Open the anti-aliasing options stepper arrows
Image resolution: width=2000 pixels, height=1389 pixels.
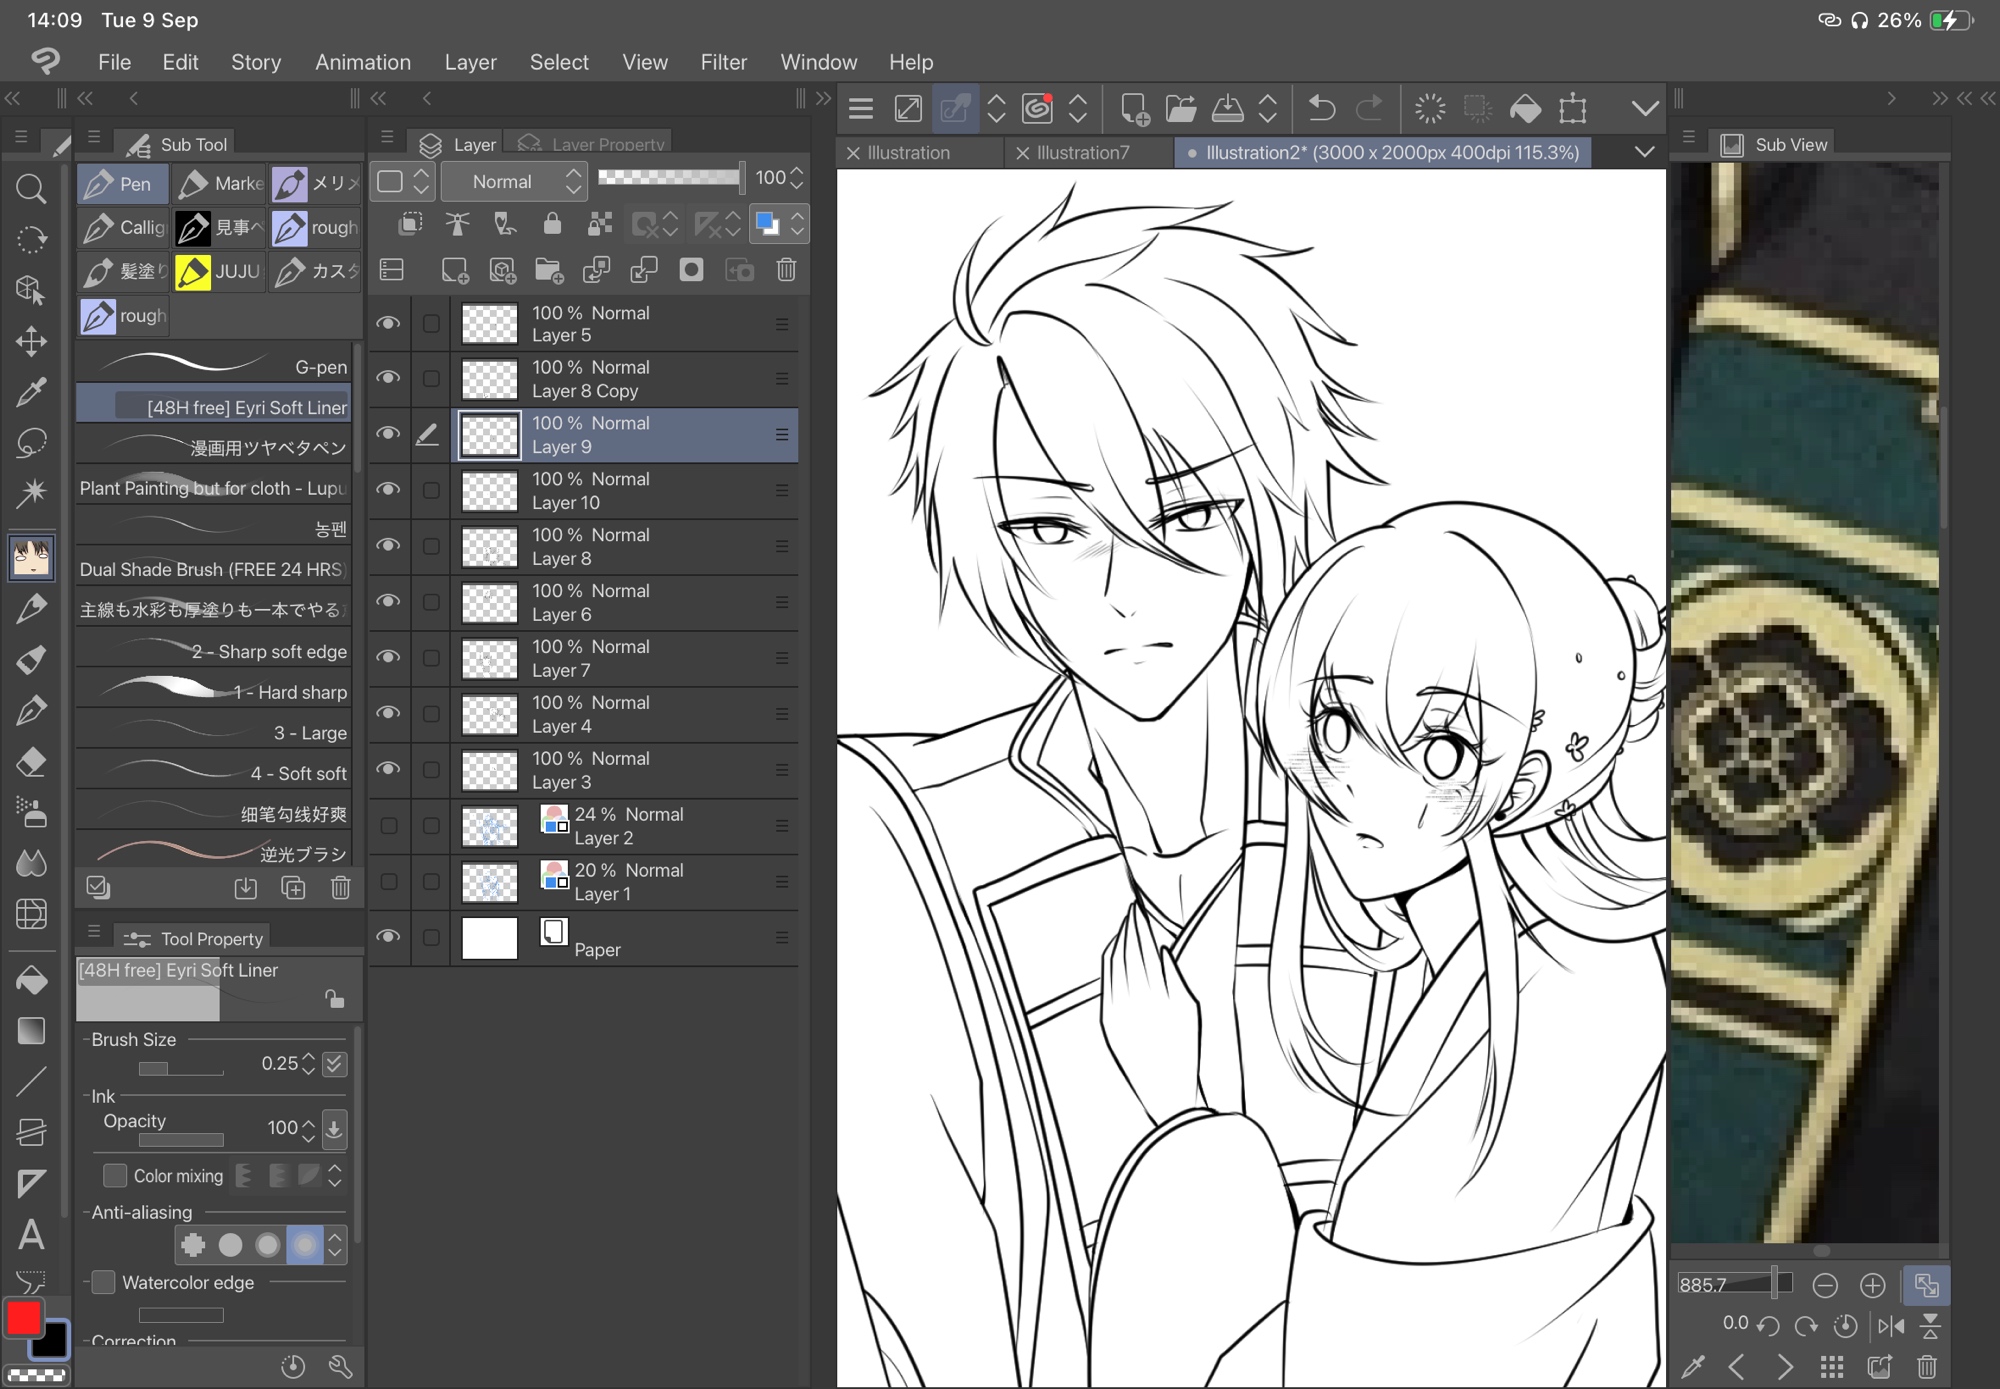coord(336,1245)
